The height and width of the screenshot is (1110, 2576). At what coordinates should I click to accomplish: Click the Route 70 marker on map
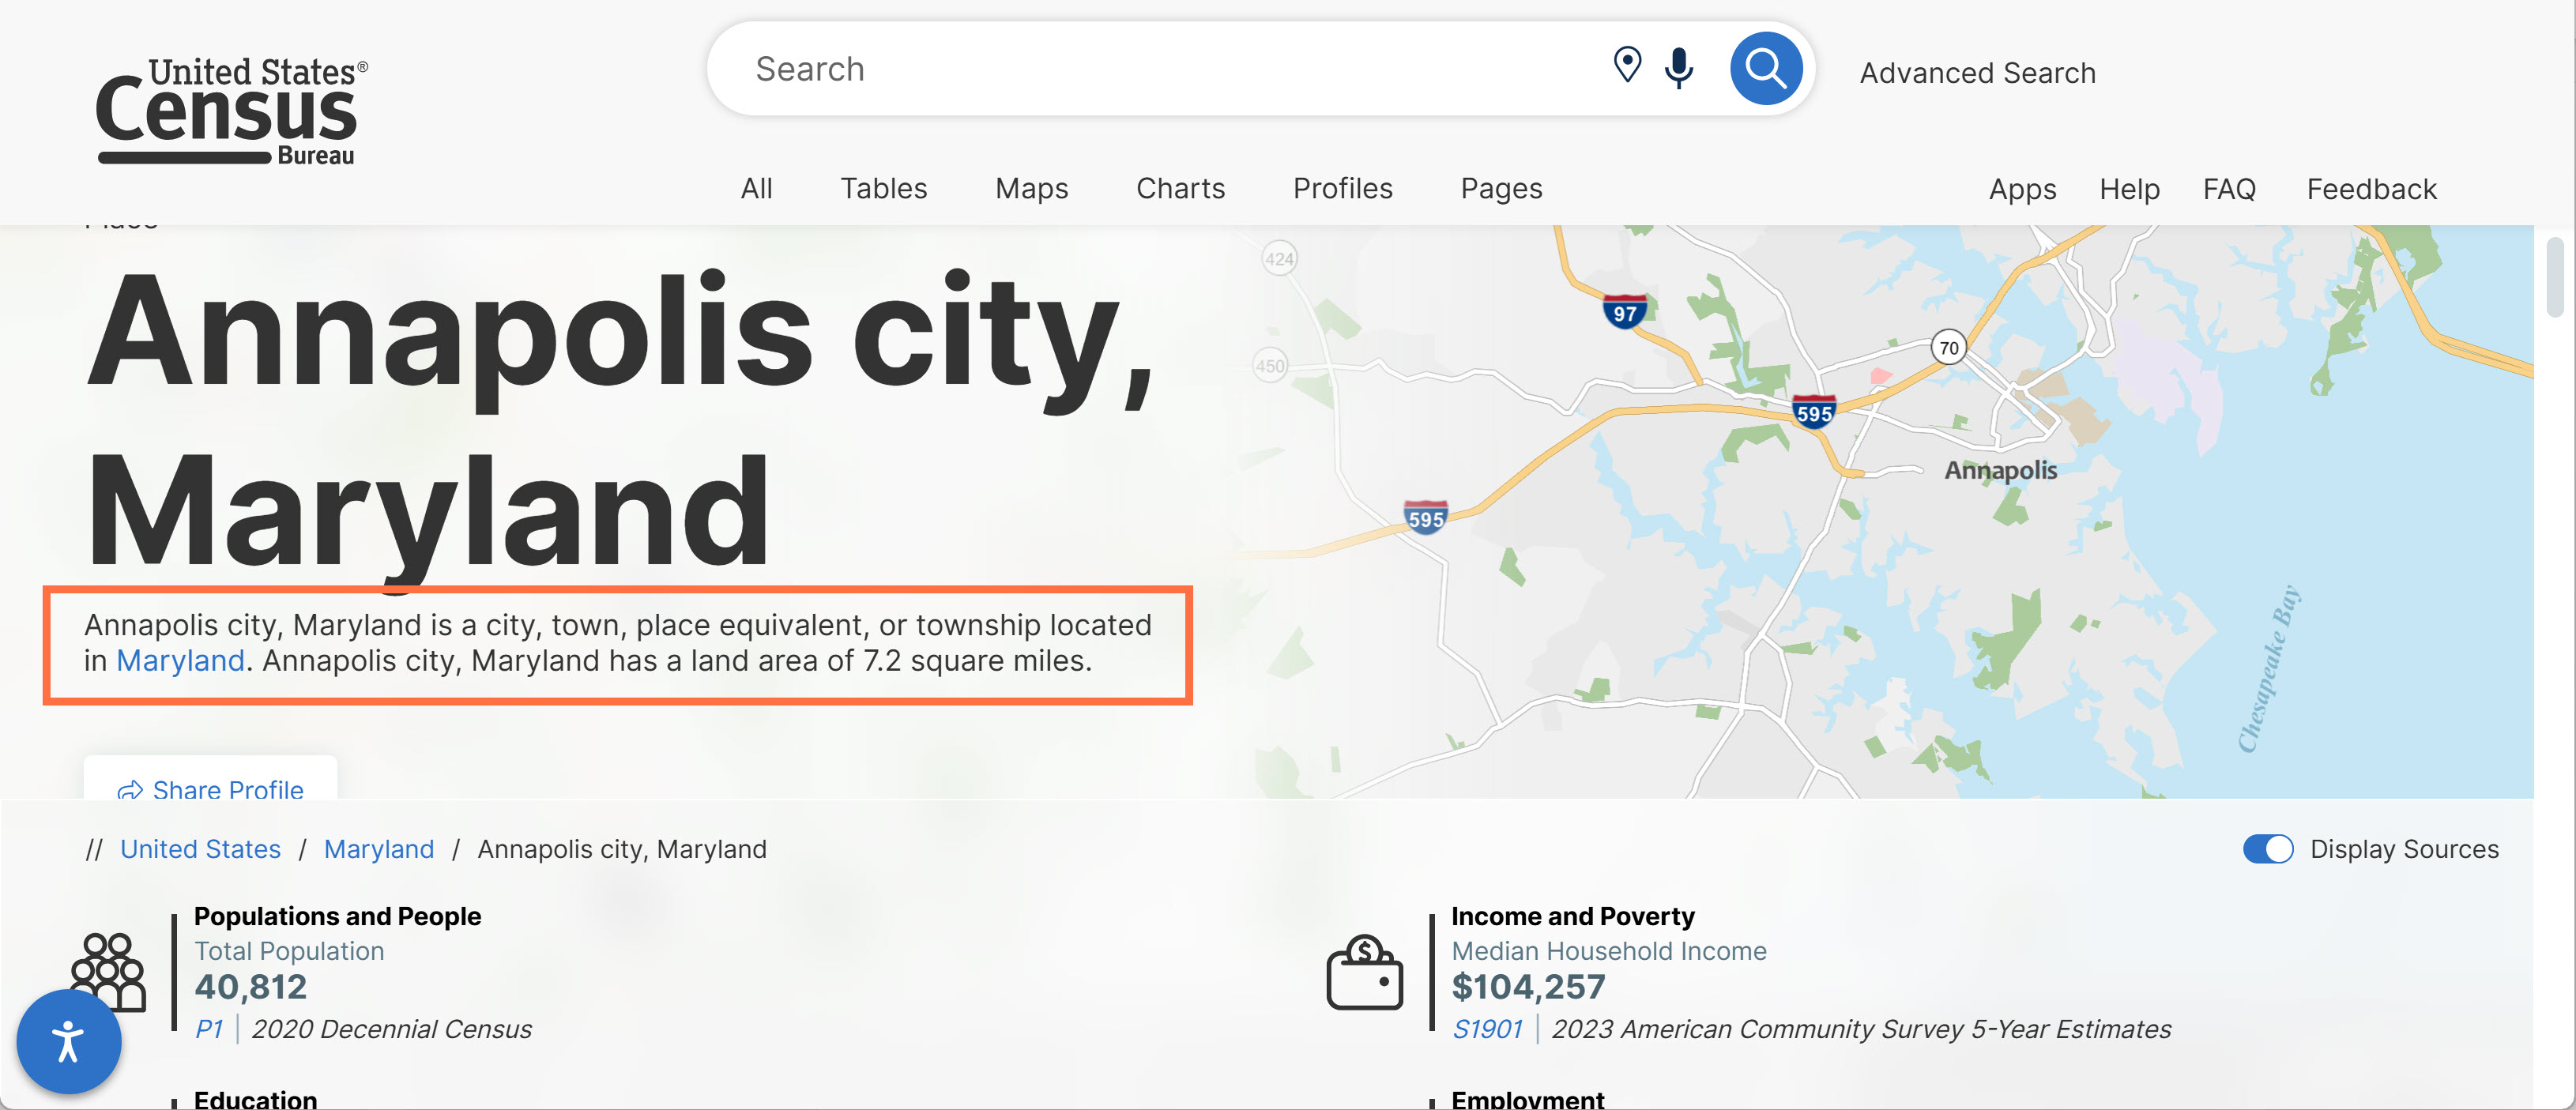[x=1948, y=348]
